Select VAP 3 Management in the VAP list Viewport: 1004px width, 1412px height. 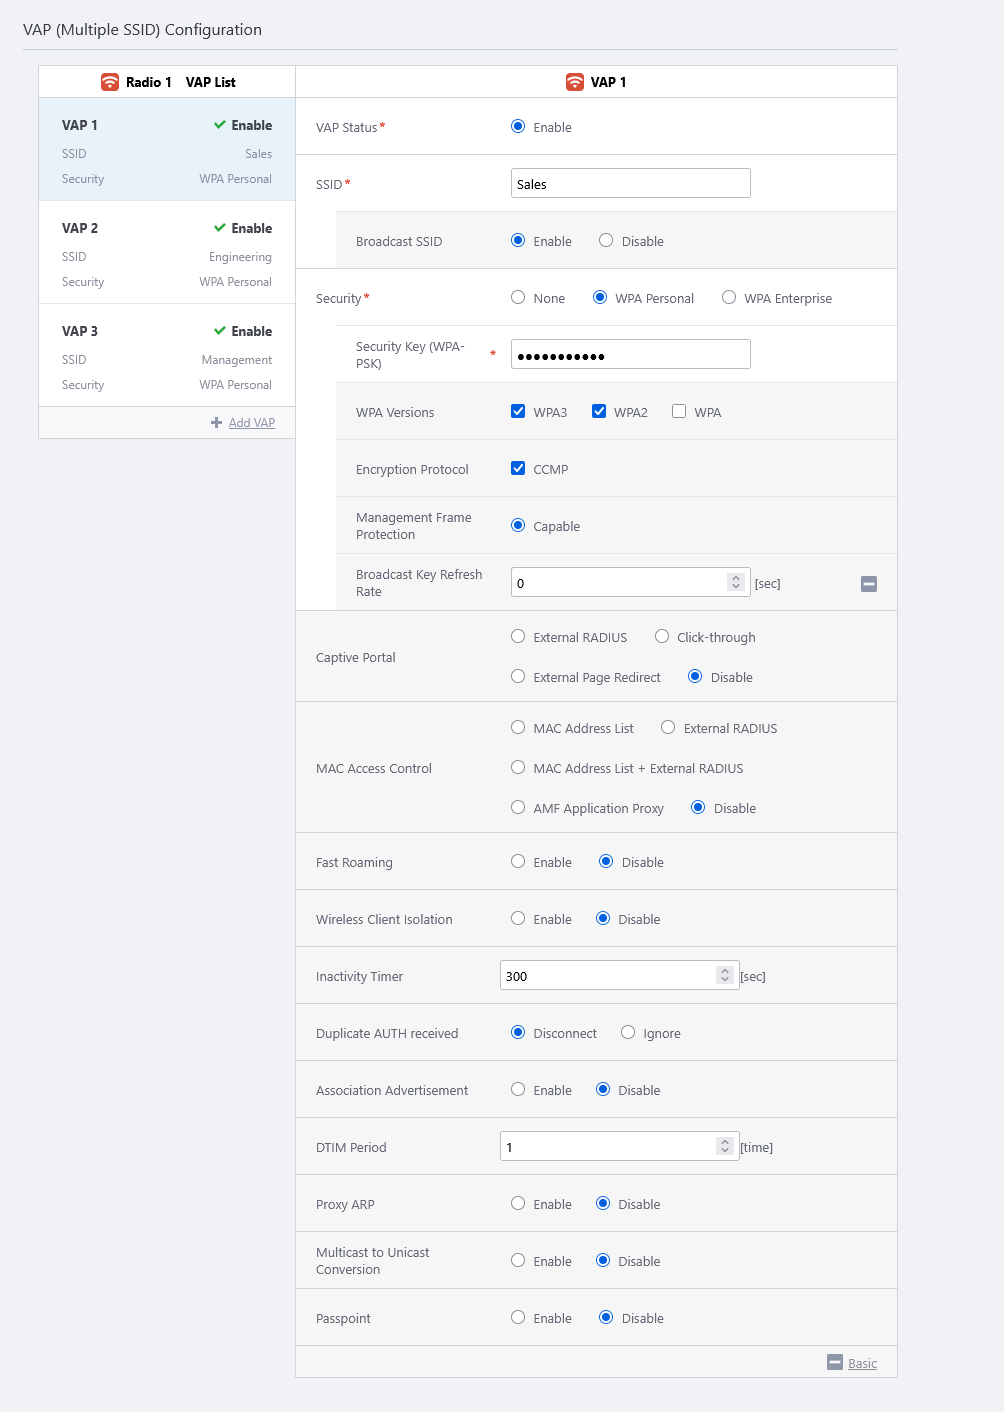tap(167, 357)
